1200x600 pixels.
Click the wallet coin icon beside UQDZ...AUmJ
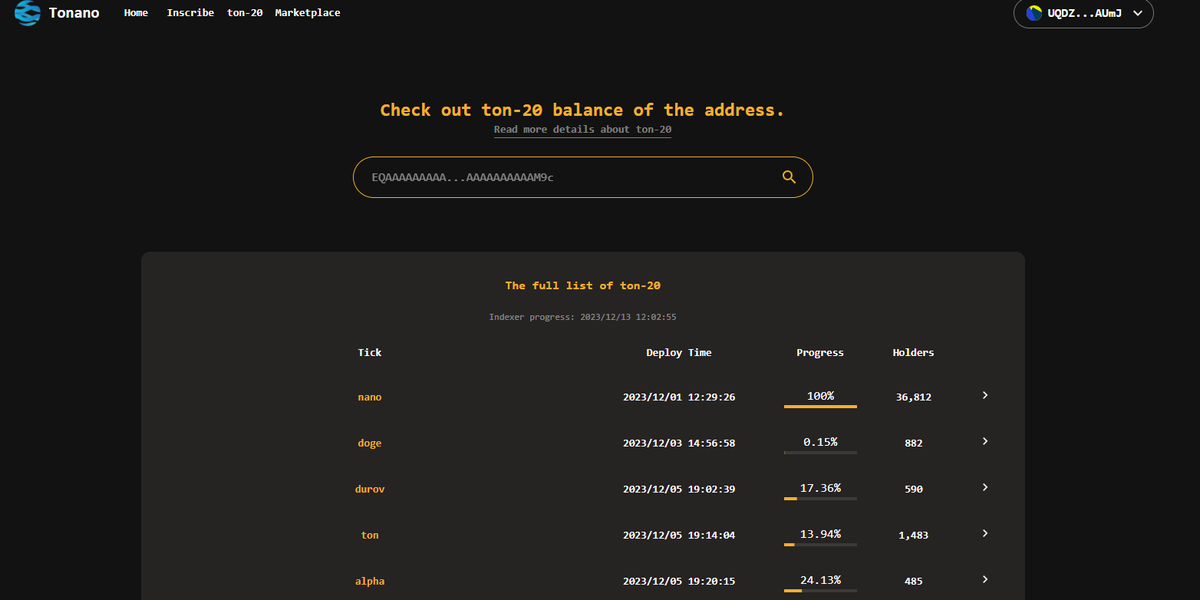1033,14
